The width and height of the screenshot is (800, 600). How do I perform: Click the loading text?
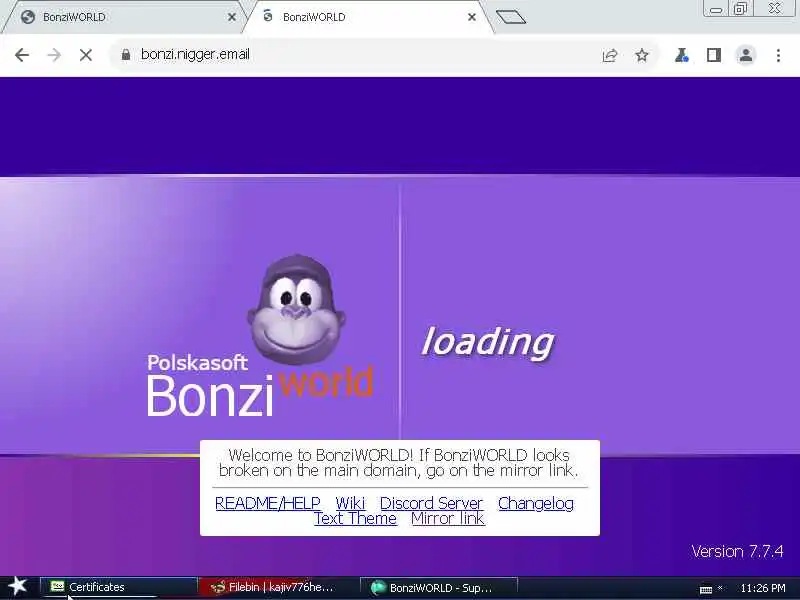tap(487, 341)
